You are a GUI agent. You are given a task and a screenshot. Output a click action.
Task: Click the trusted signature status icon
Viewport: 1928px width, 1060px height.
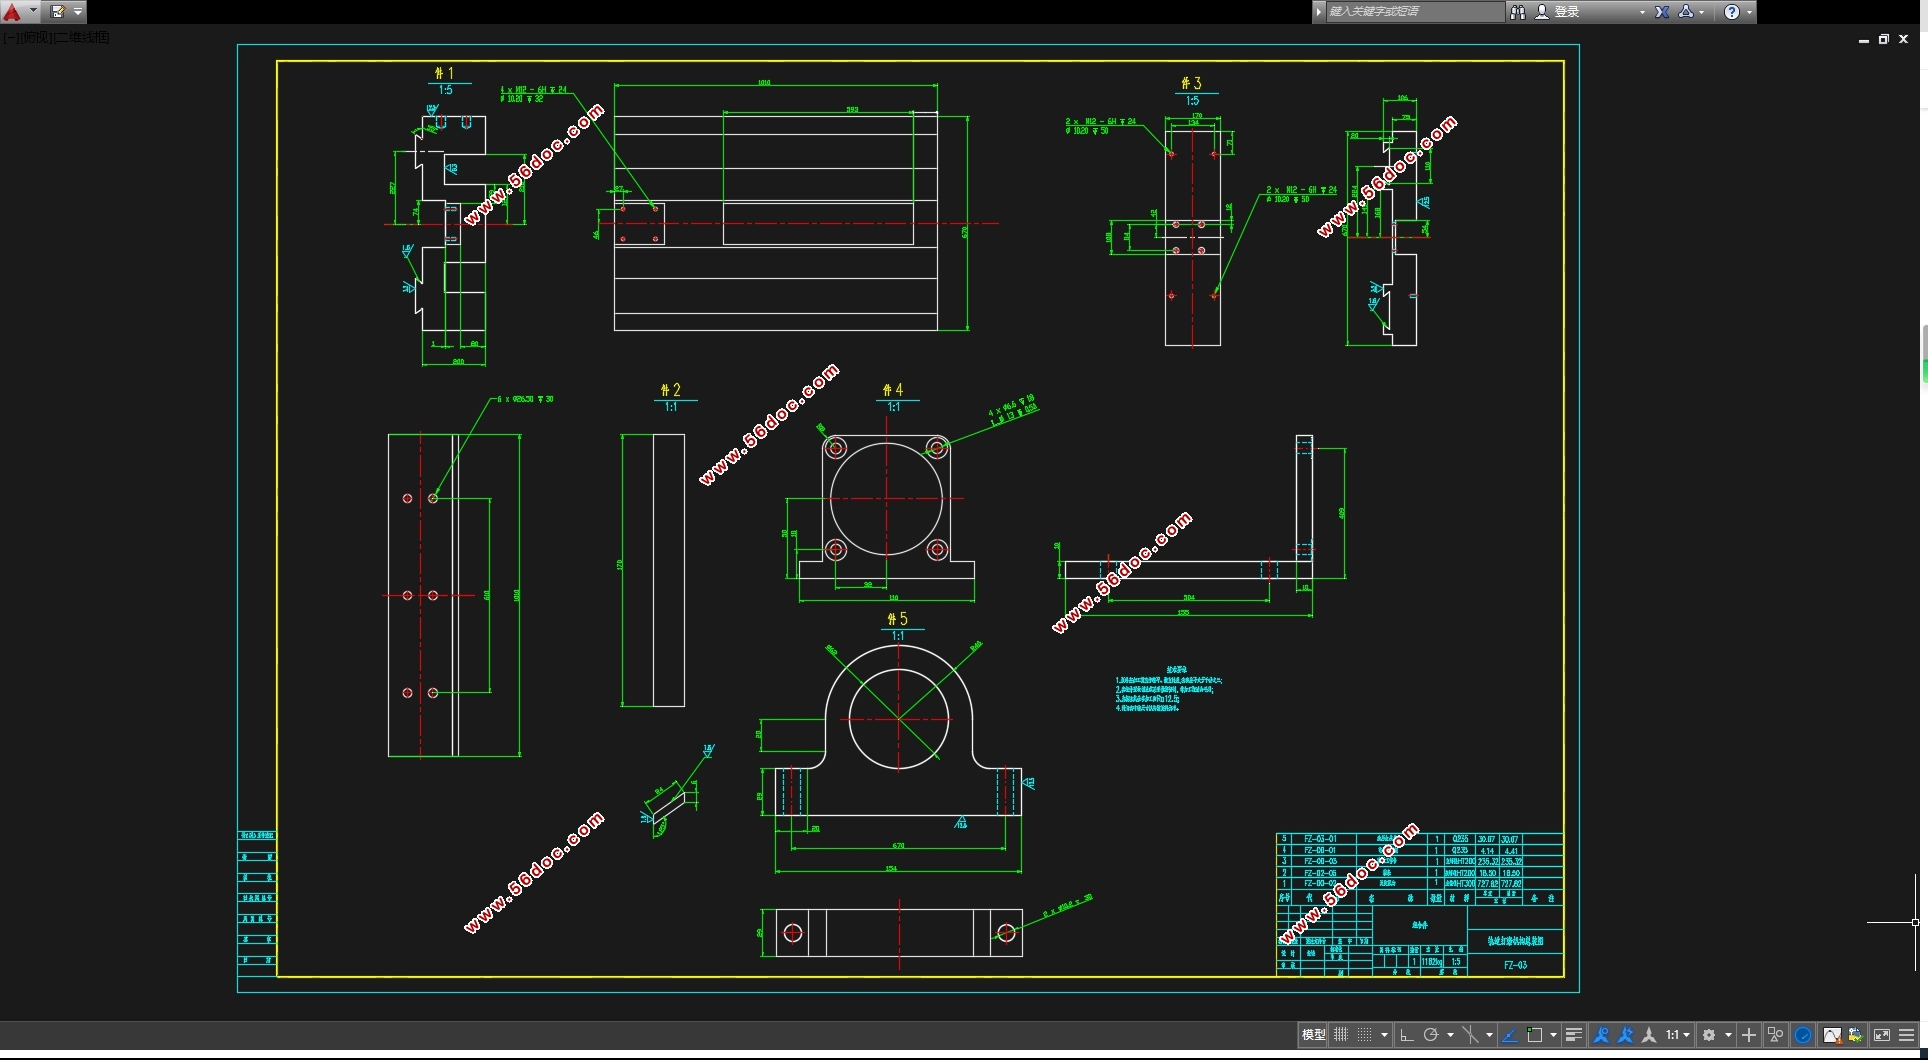(x=1855, y=1035)
